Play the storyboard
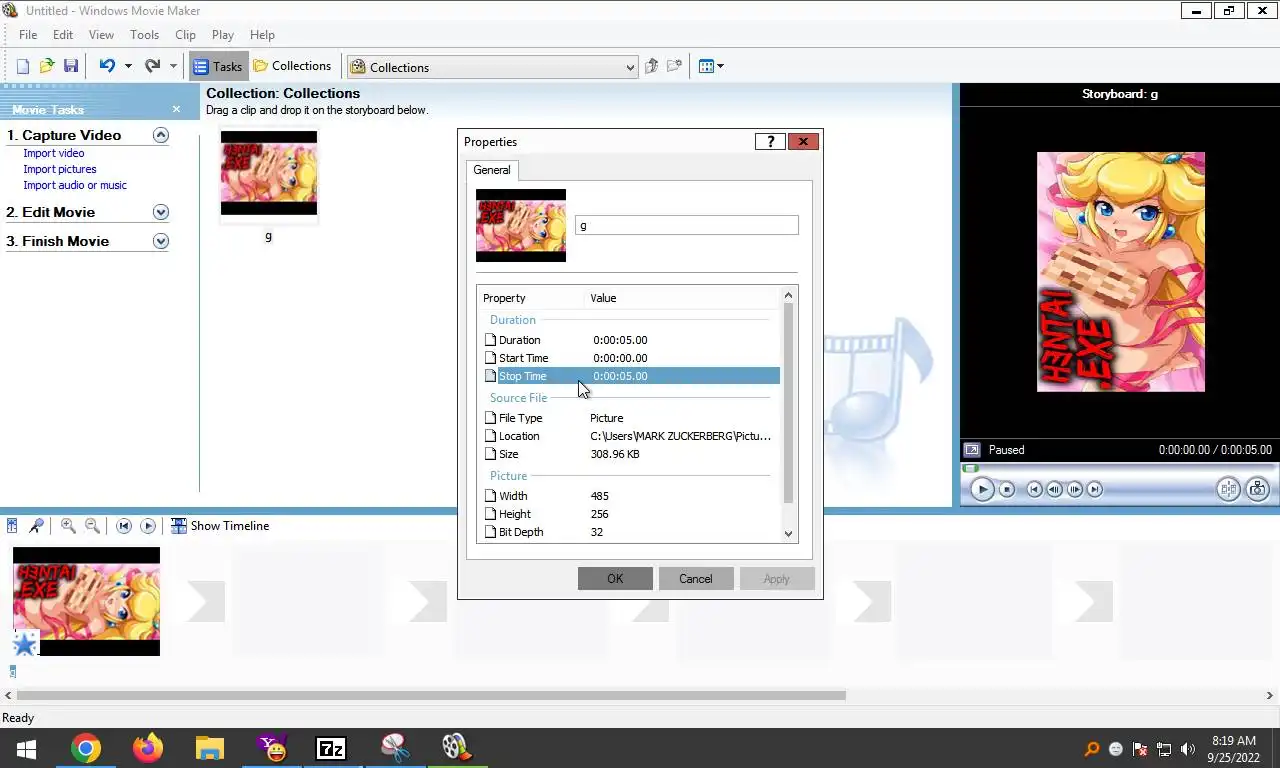 148,525
